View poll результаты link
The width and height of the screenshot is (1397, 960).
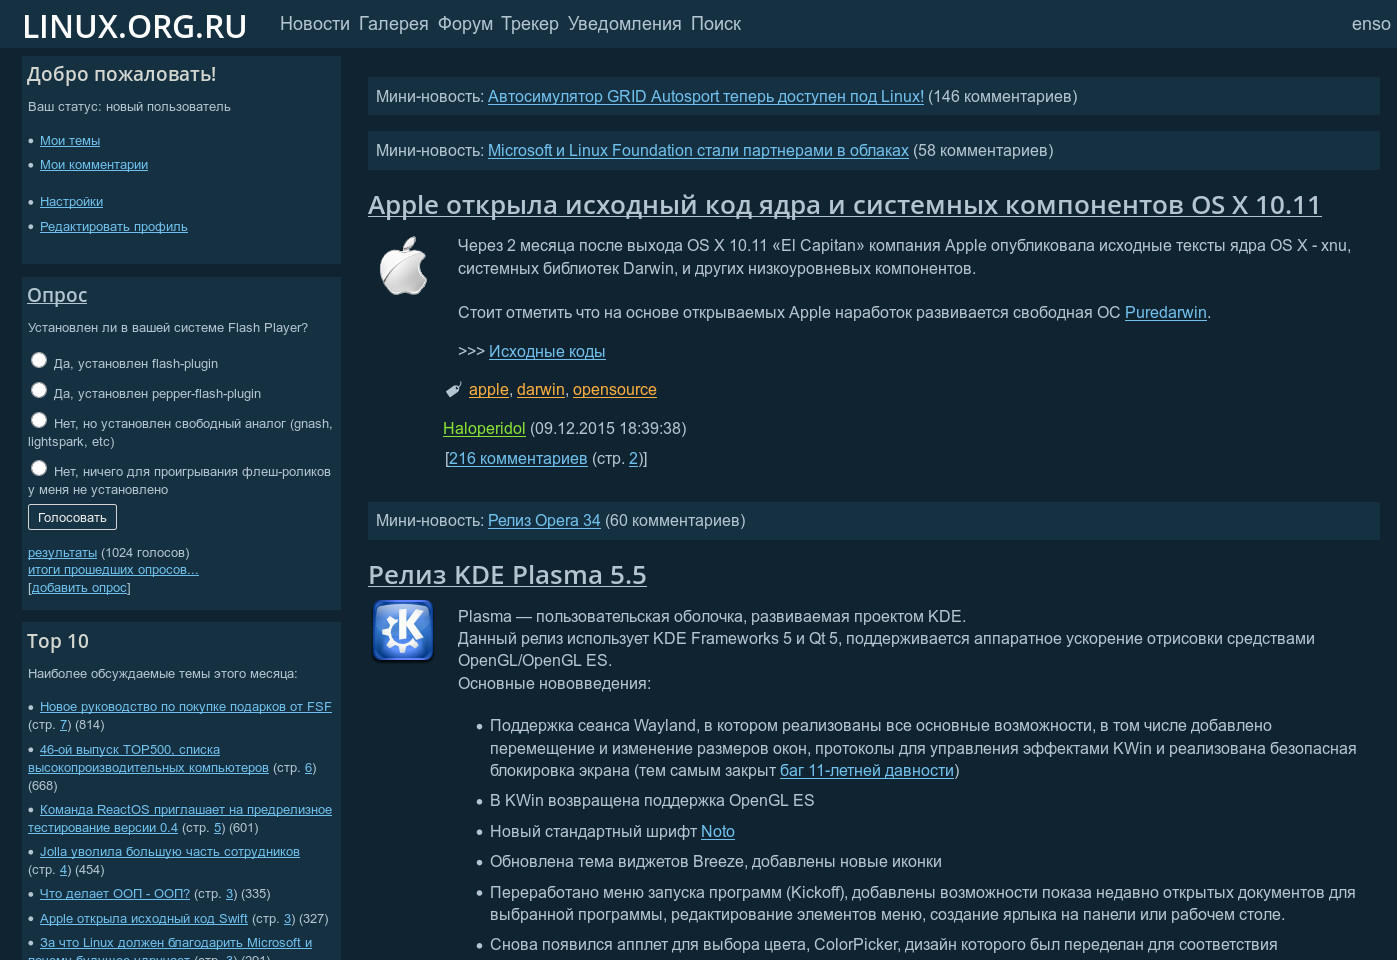pos(62,553)
